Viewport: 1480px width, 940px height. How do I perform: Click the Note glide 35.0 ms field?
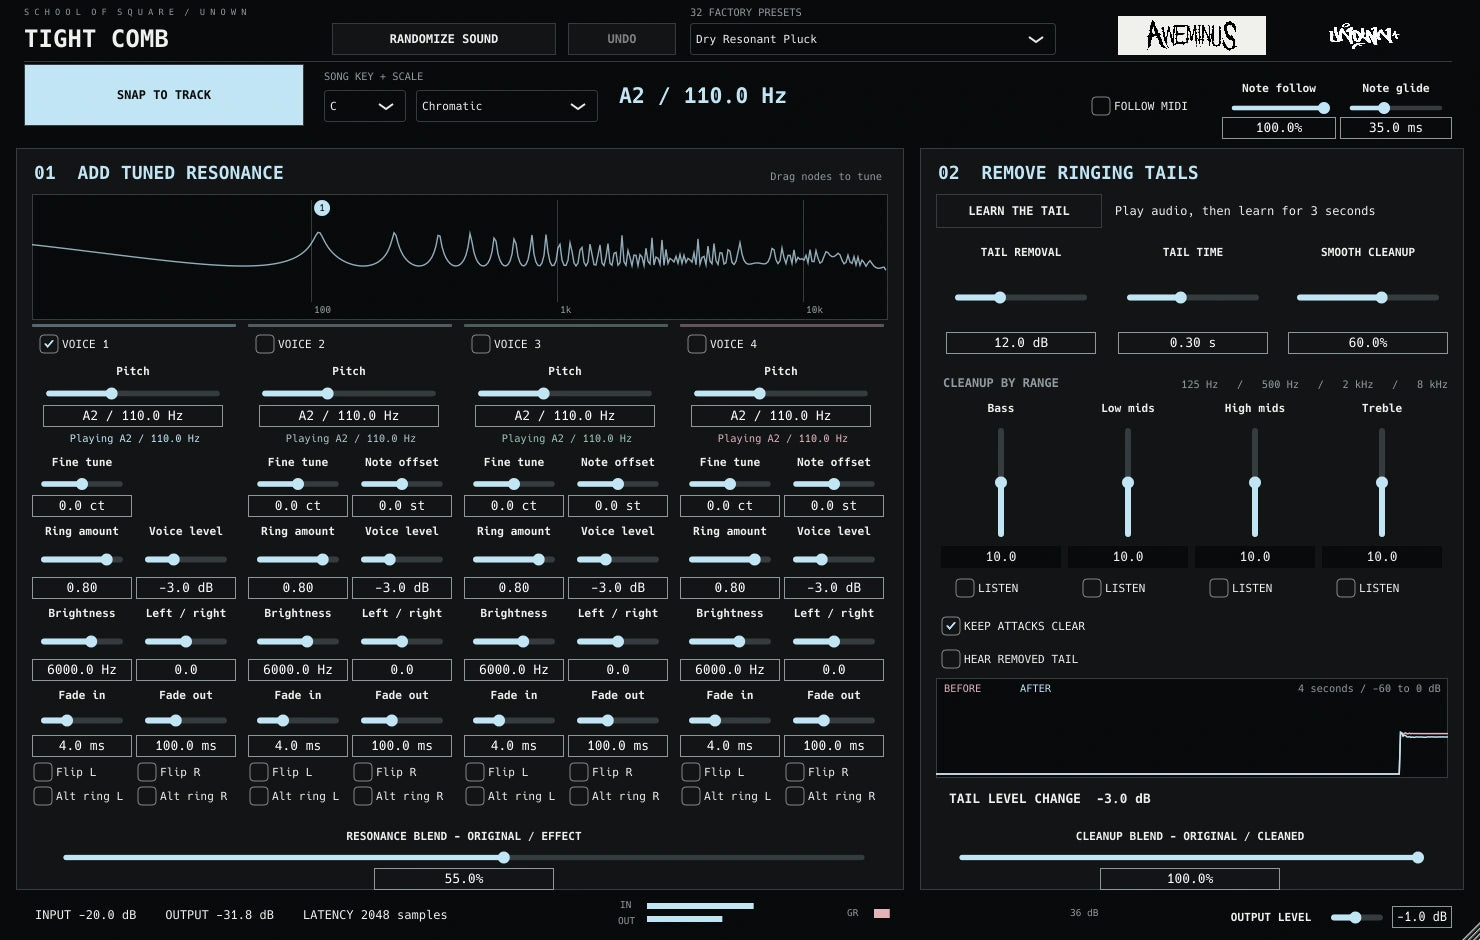1395,128
